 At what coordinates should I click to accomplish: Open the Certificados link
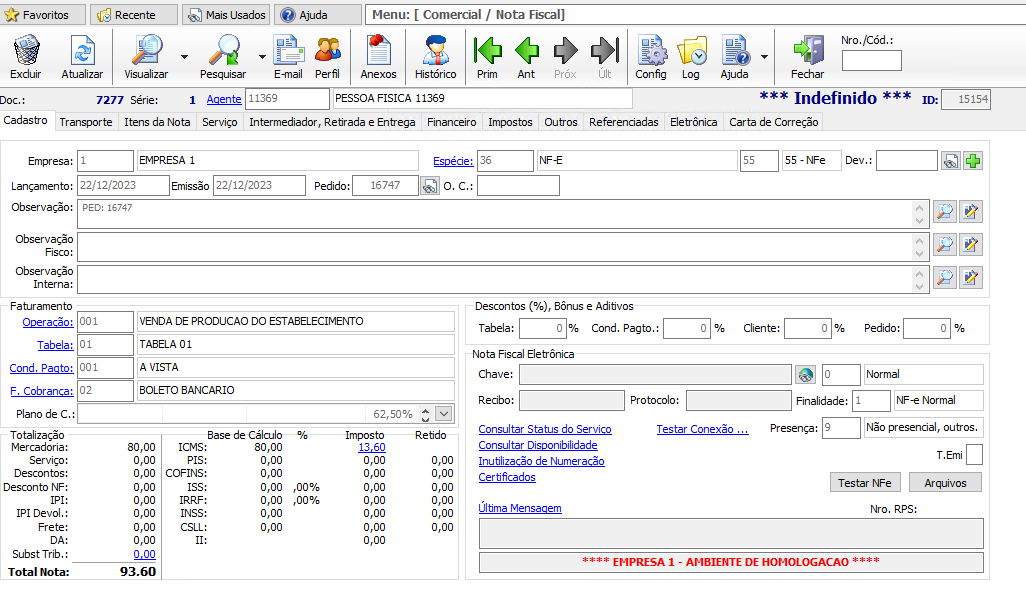click(x=507, y=477)
